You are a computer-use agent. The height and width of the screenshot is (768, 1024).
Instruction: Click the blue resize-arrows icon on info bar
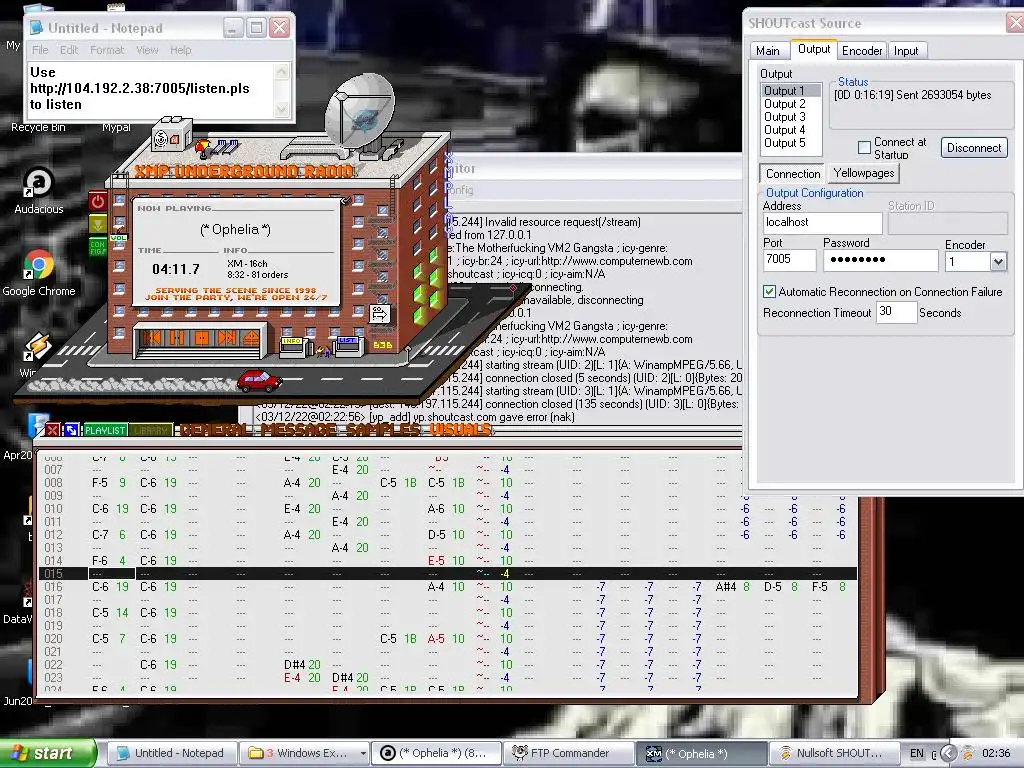click(x=71, y=430)
